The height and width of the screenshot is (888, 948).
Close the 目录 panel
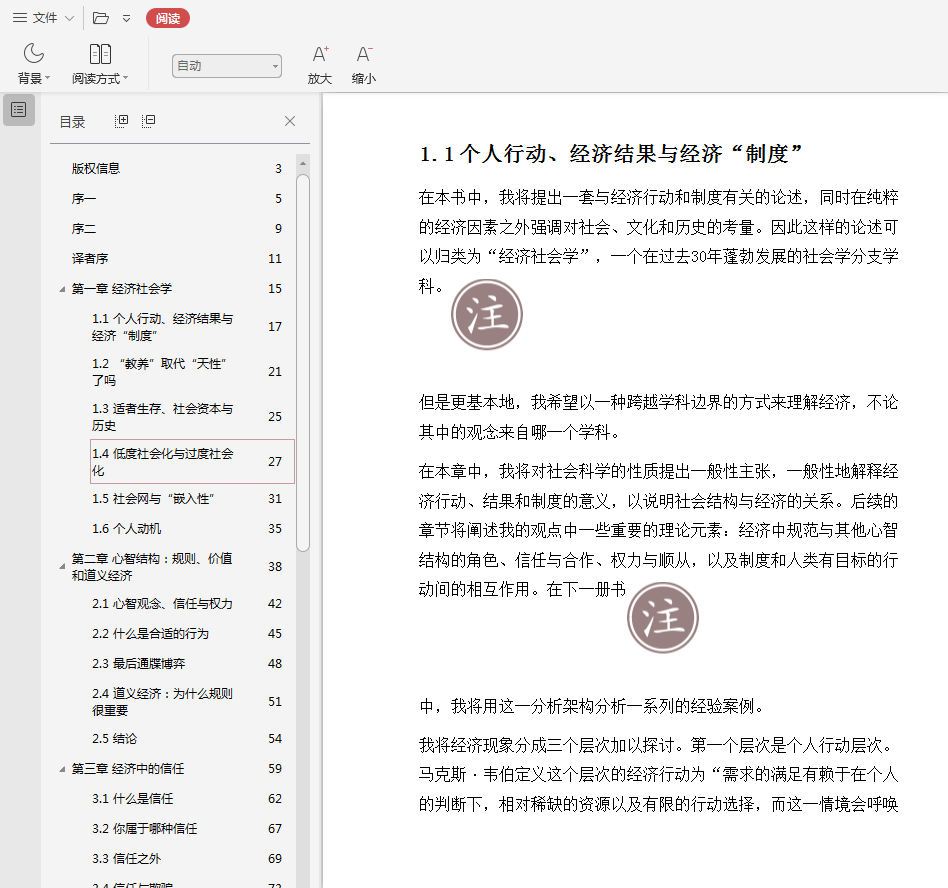[x=290, y=121]
